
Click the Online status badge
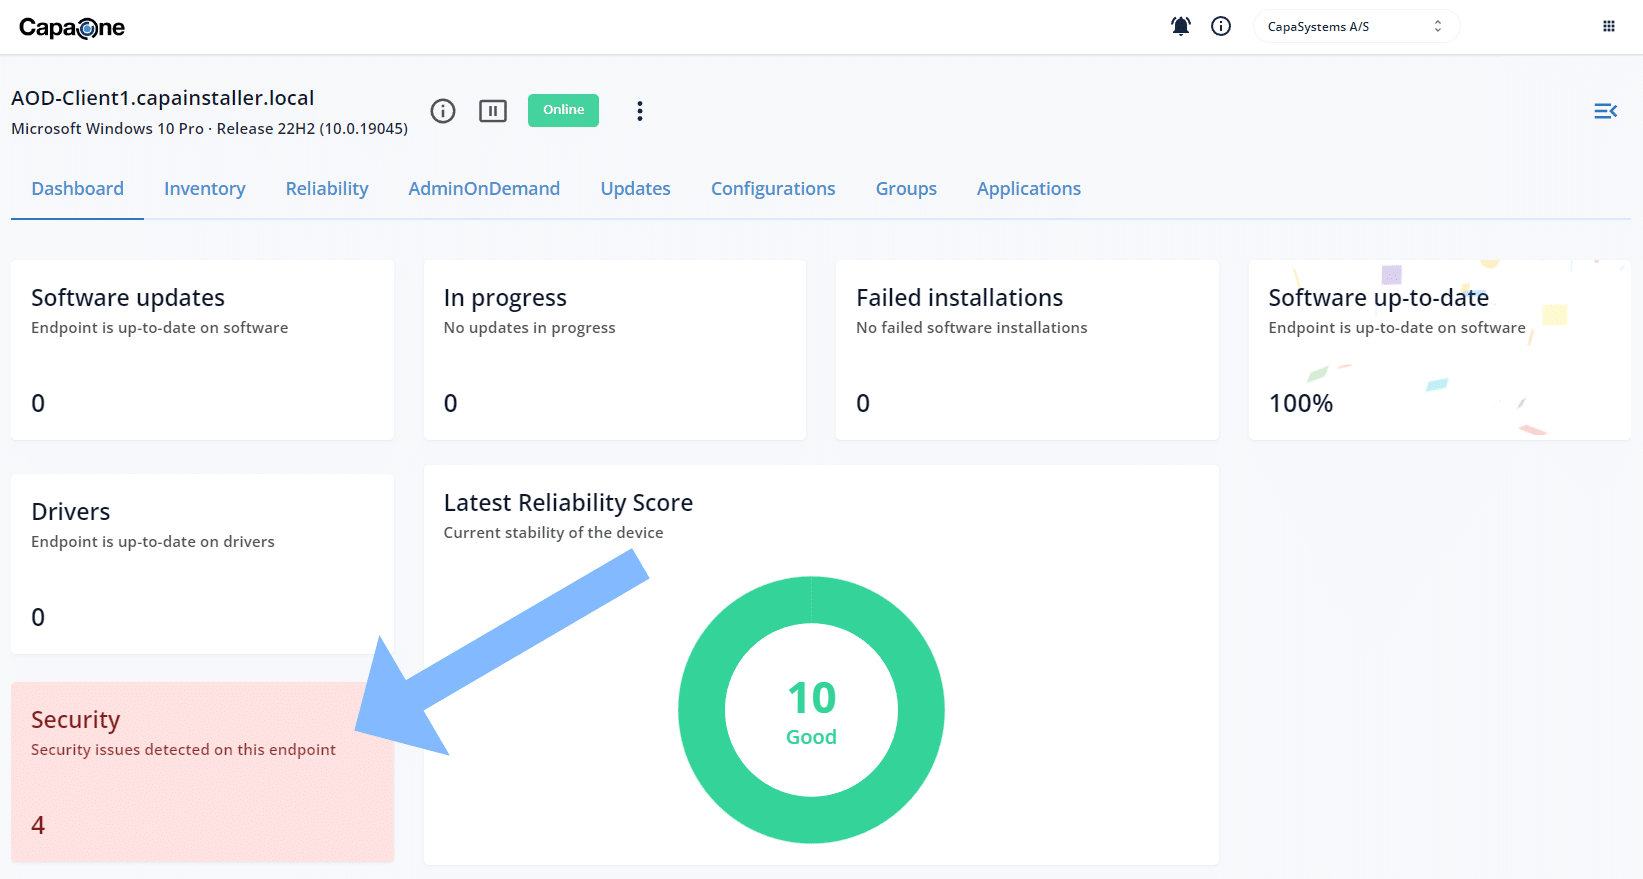[563, 110]
